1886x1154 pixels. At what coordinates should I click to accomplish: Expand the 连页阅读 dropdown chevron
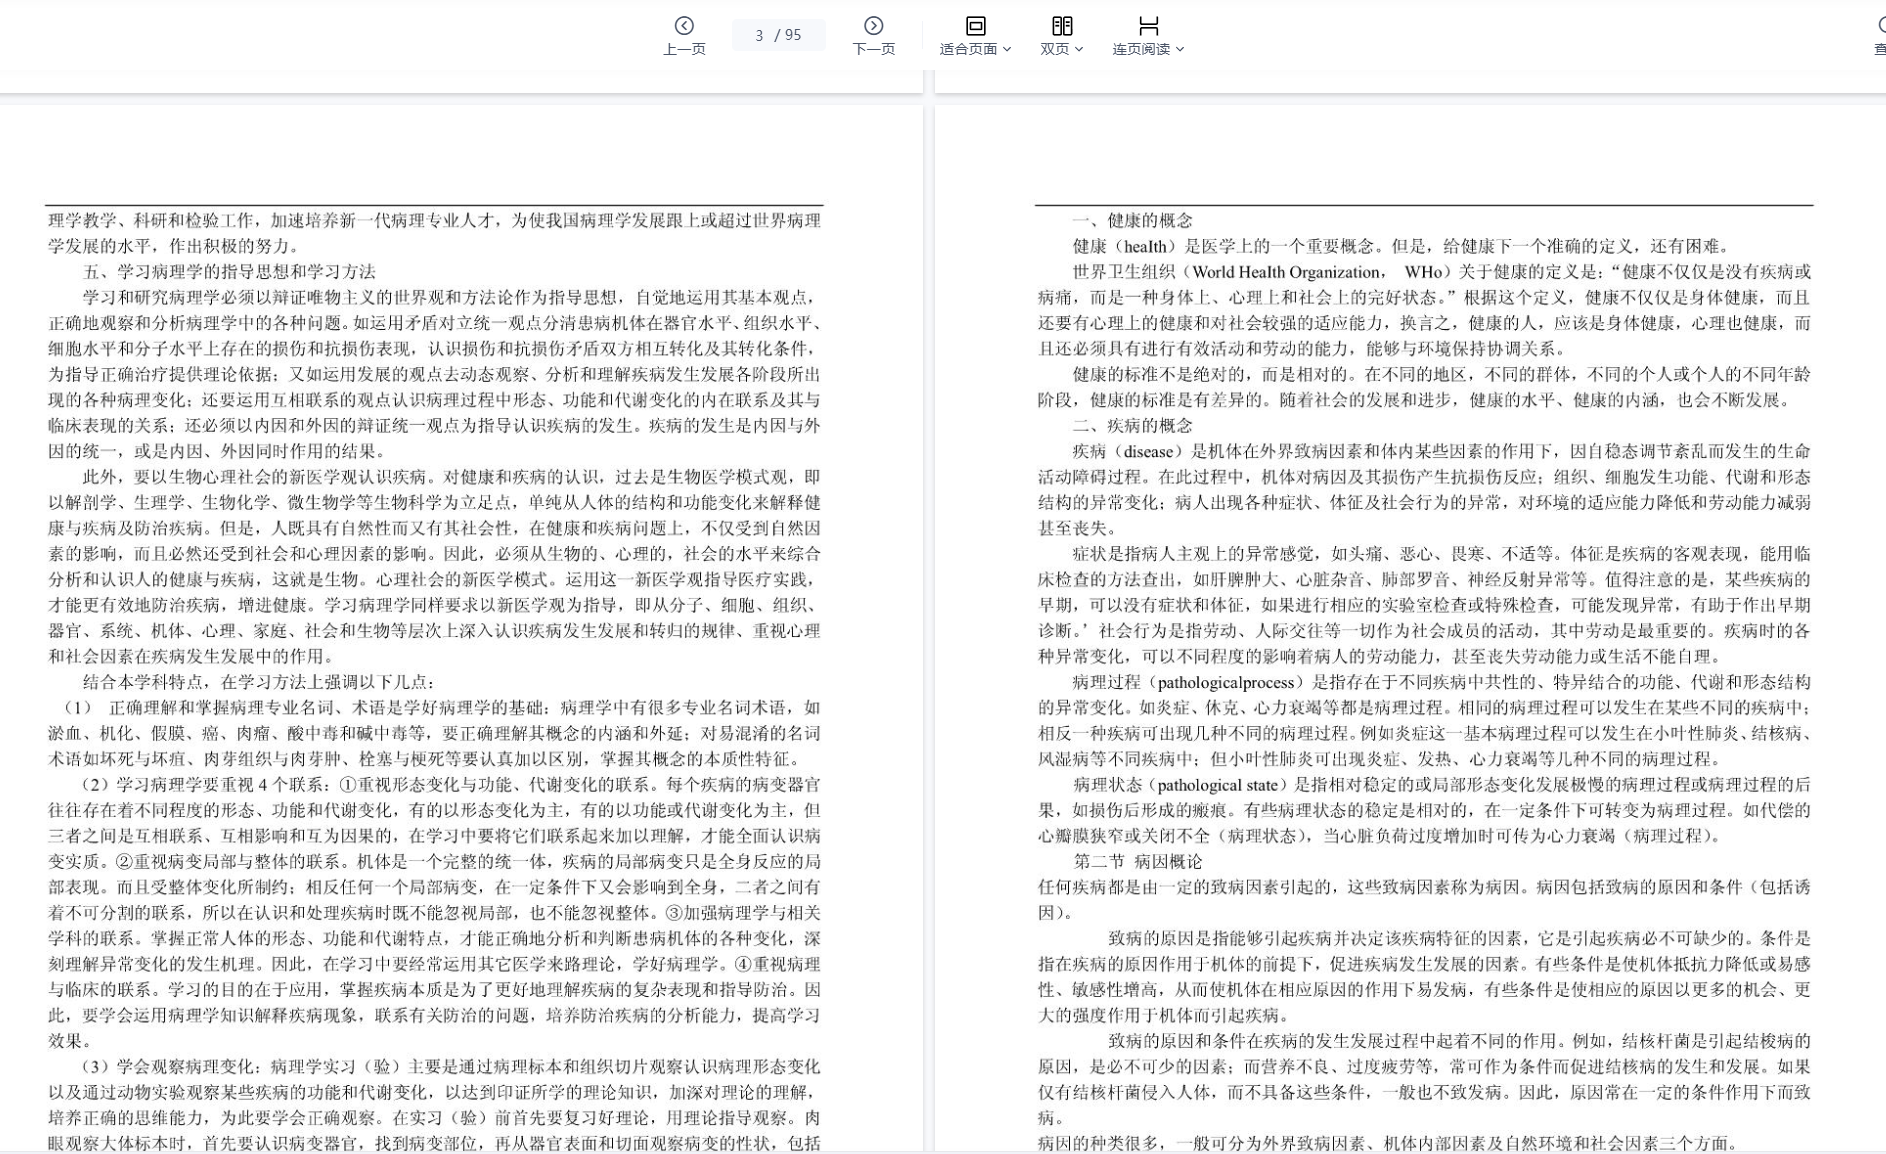coord(1180,49)
